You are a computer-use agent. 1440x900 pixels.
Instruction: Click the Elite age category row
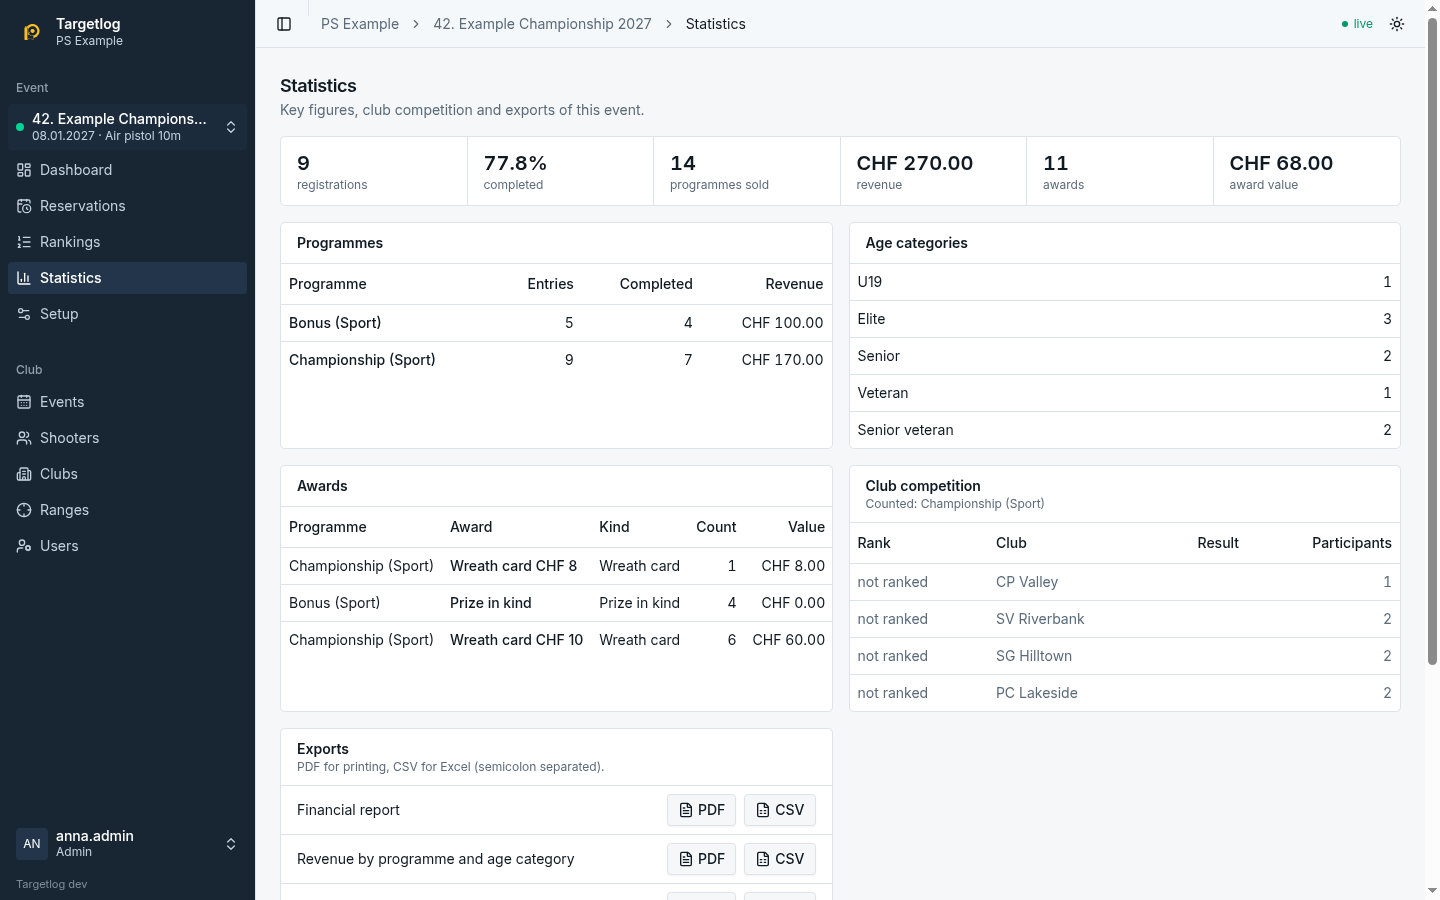[x=1124, y=319]
